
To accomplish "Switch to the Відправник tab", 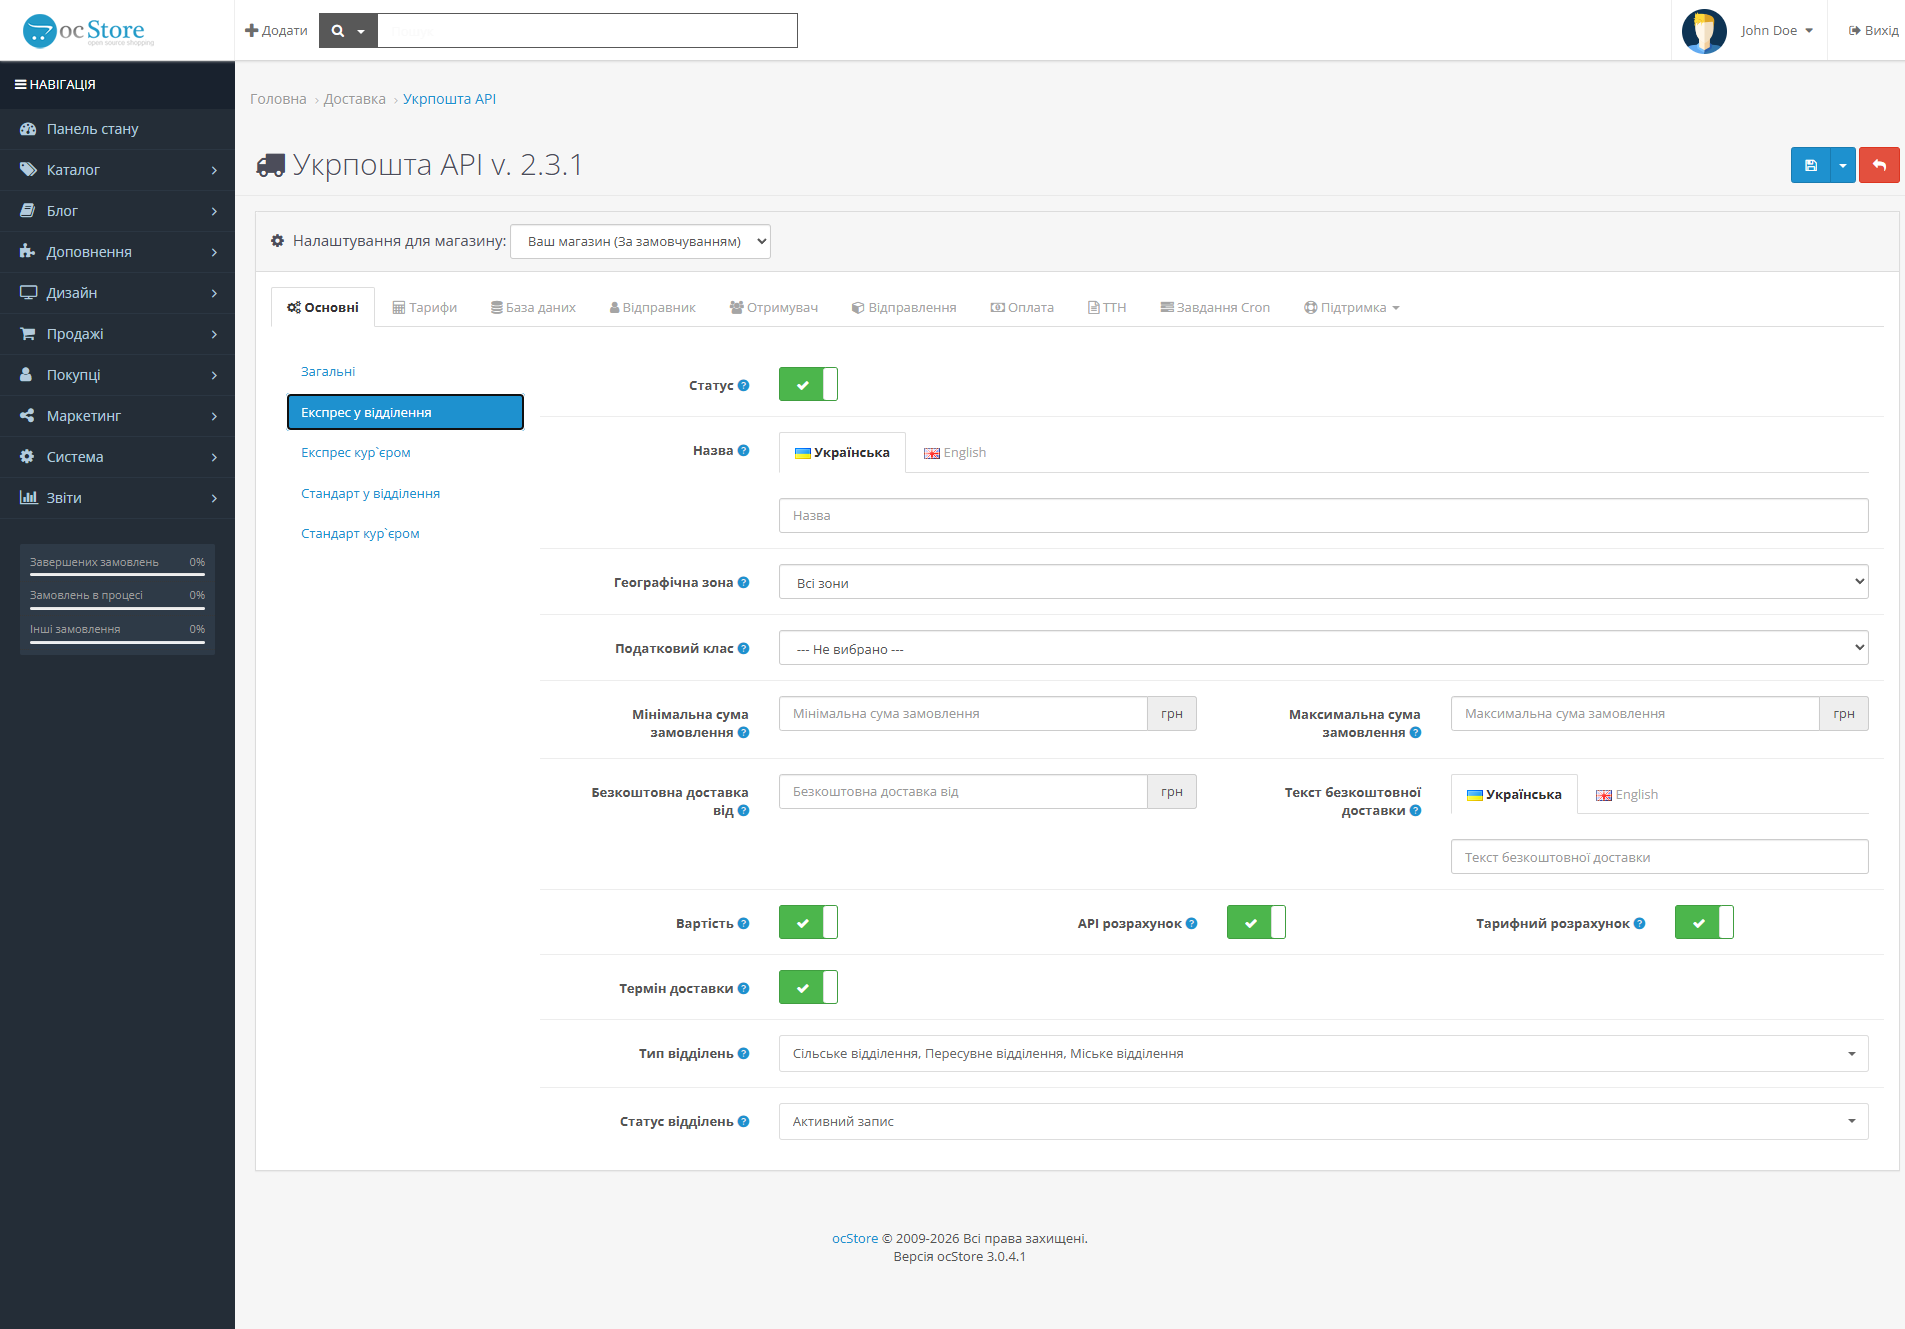I will coord(652,307).
